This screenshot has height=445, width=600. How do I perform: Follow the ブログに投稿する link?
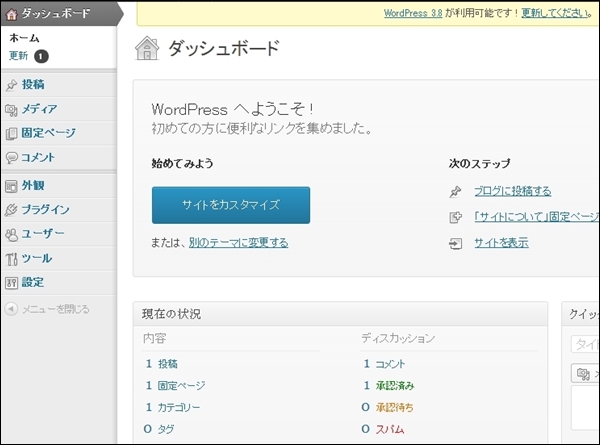coord(513,191)
